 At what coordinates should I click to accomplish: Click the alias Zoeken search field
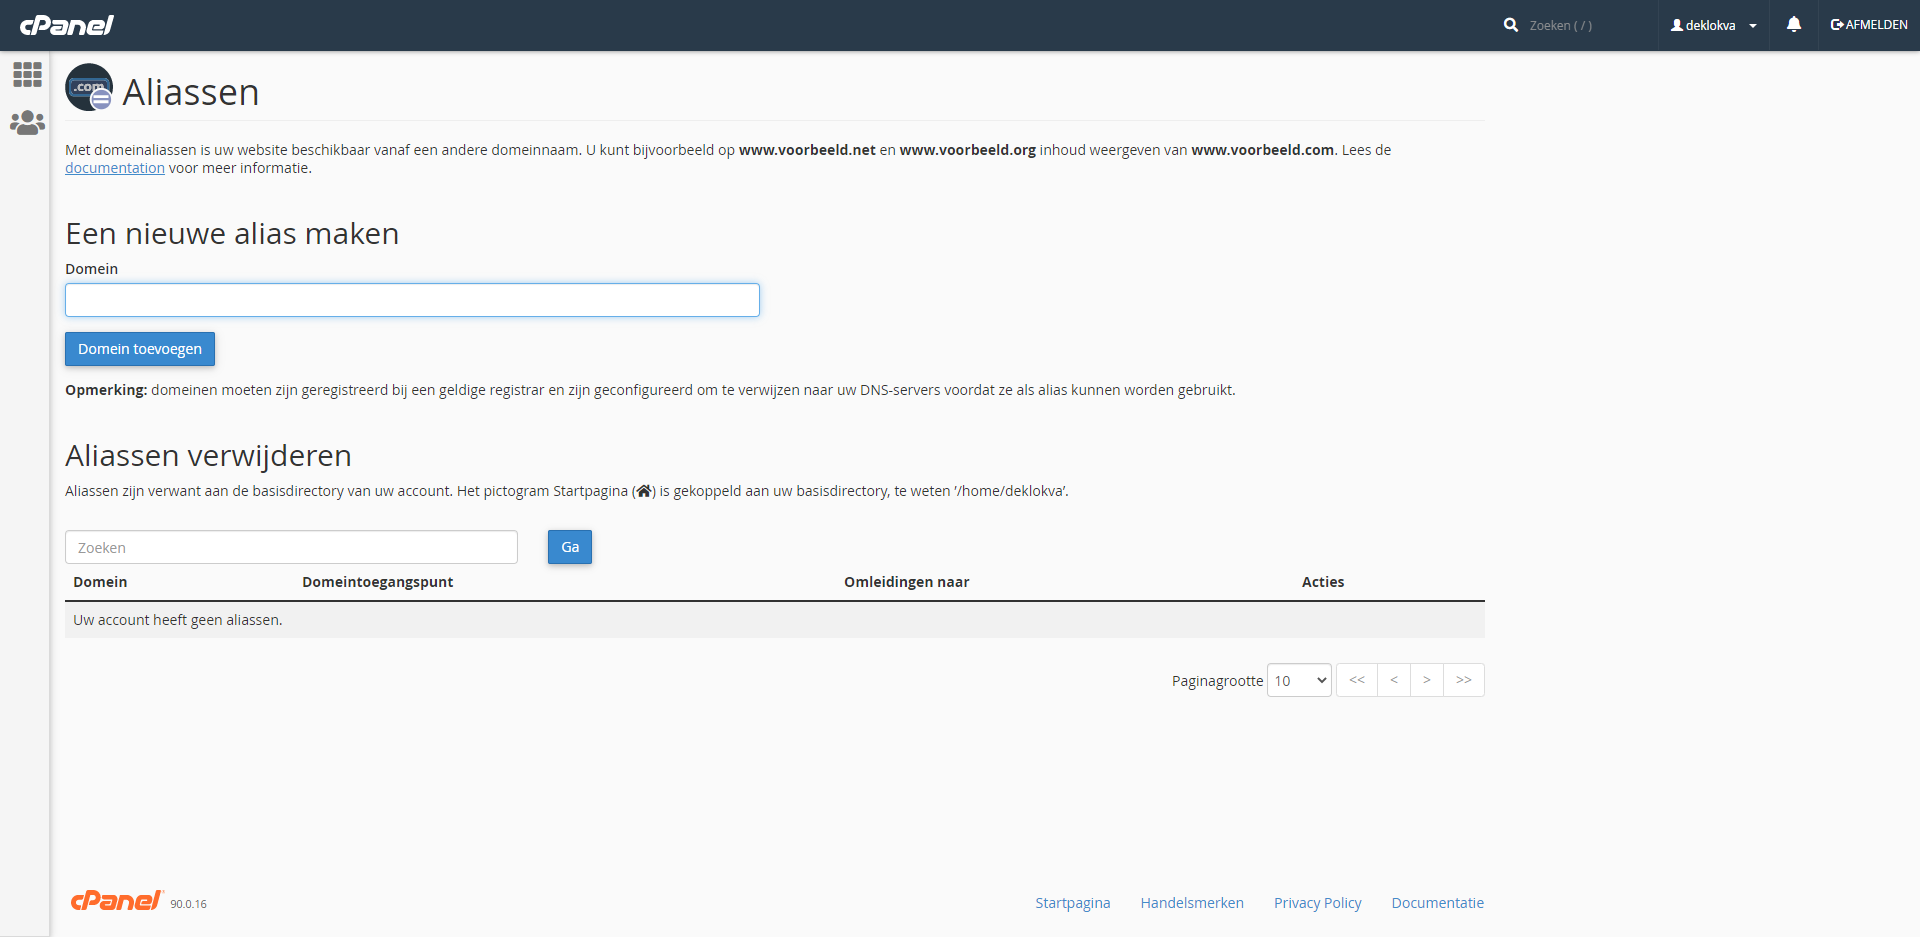(x=291, y=547)
